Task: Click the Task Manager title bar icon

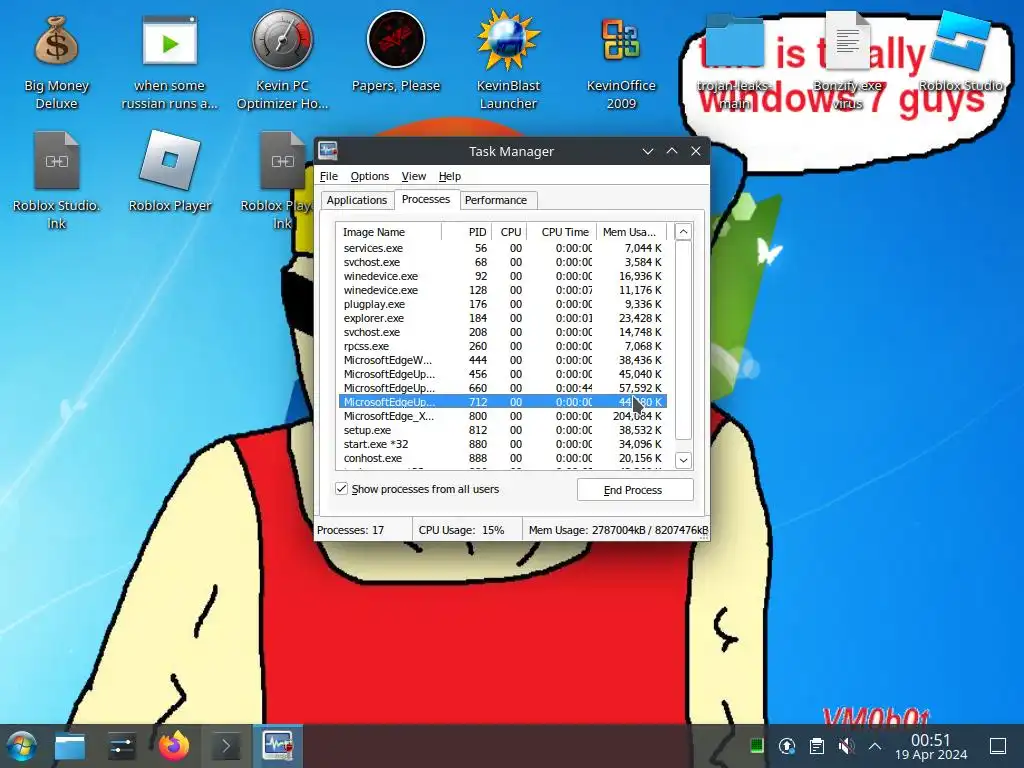Action: [328, 152]
